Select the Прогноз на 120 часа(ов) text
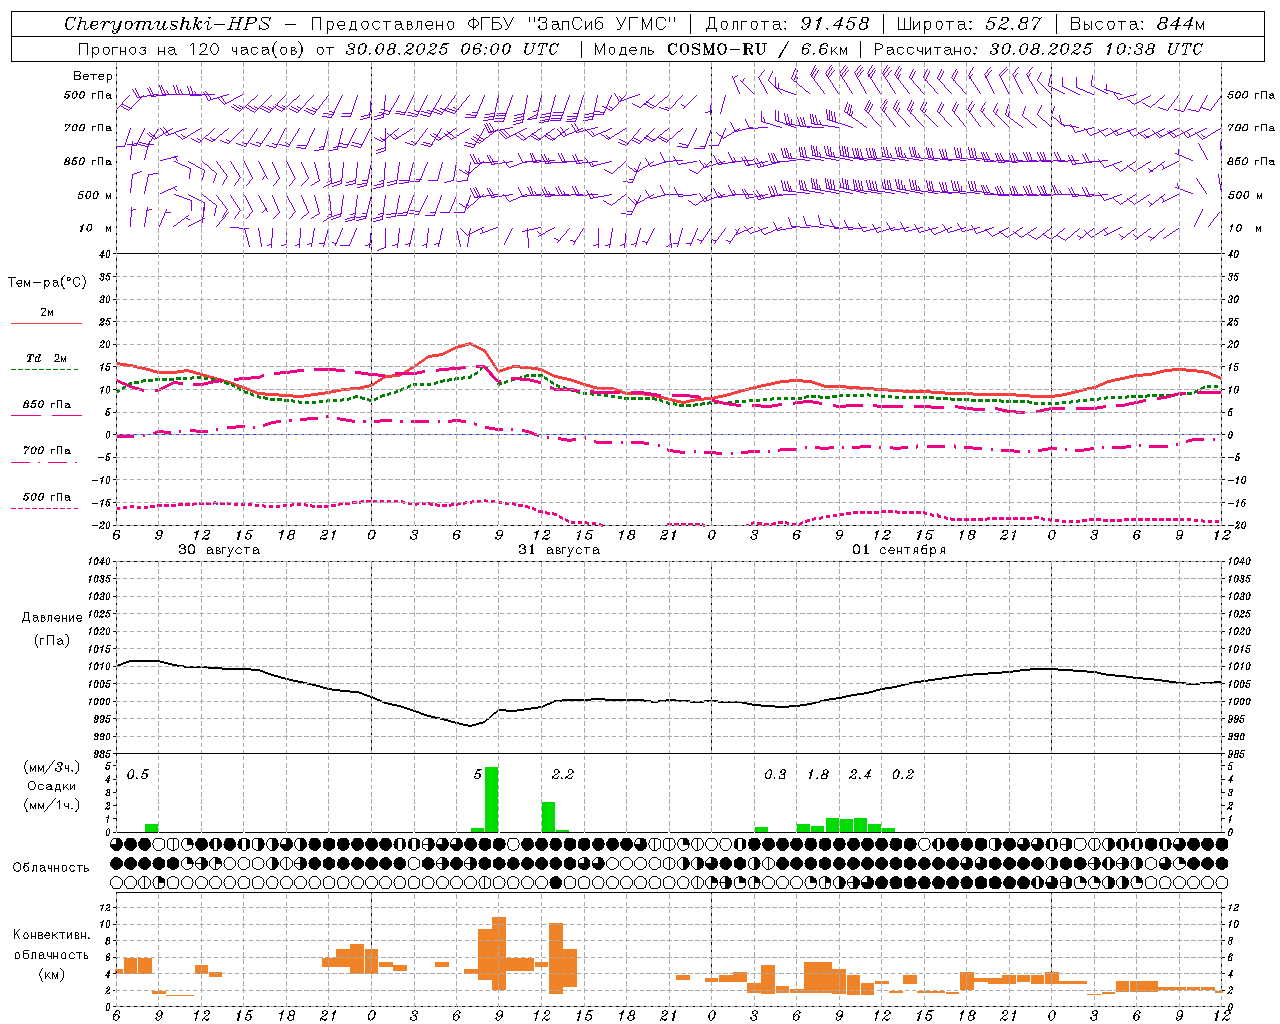1280x1024 pixels. click(x=192, y=49)
